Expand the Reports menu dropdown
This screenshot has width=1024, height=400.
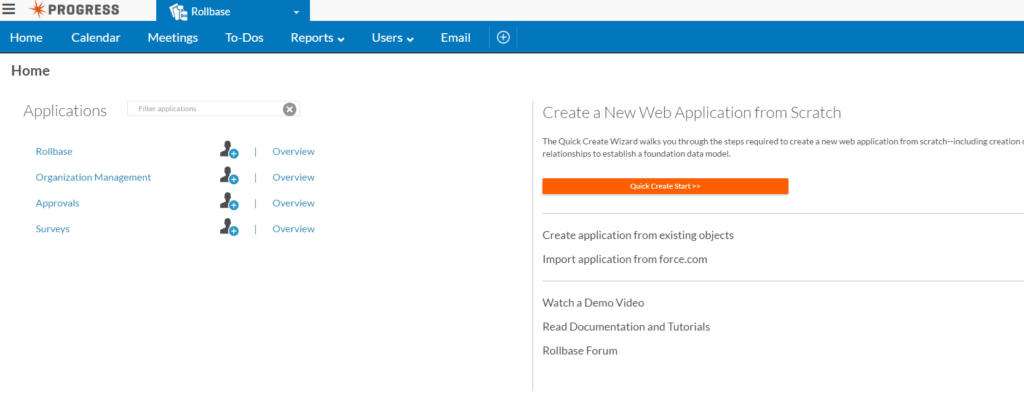[x=317, y=38]
